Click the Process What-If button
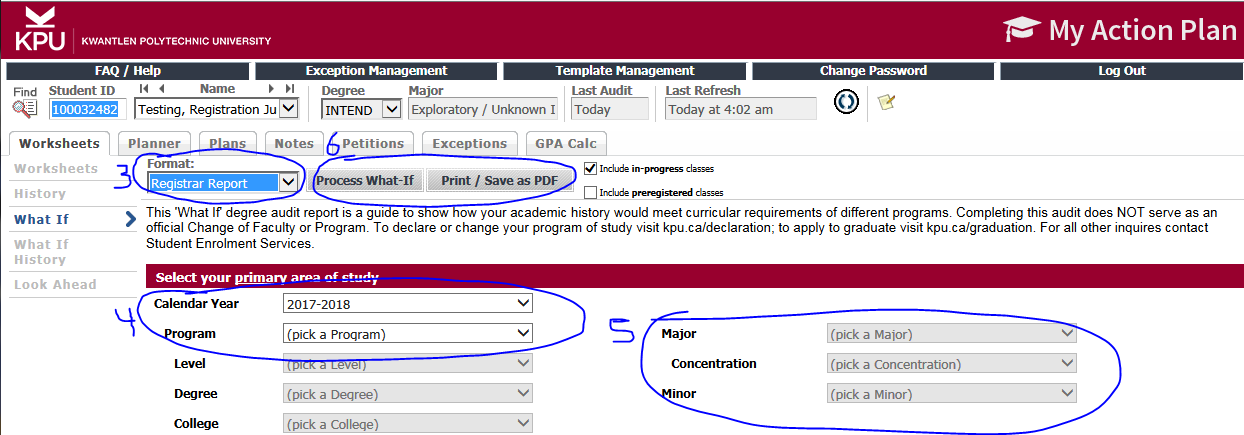Viewport: 1244px width, 435px height. (x=367, y=181)
